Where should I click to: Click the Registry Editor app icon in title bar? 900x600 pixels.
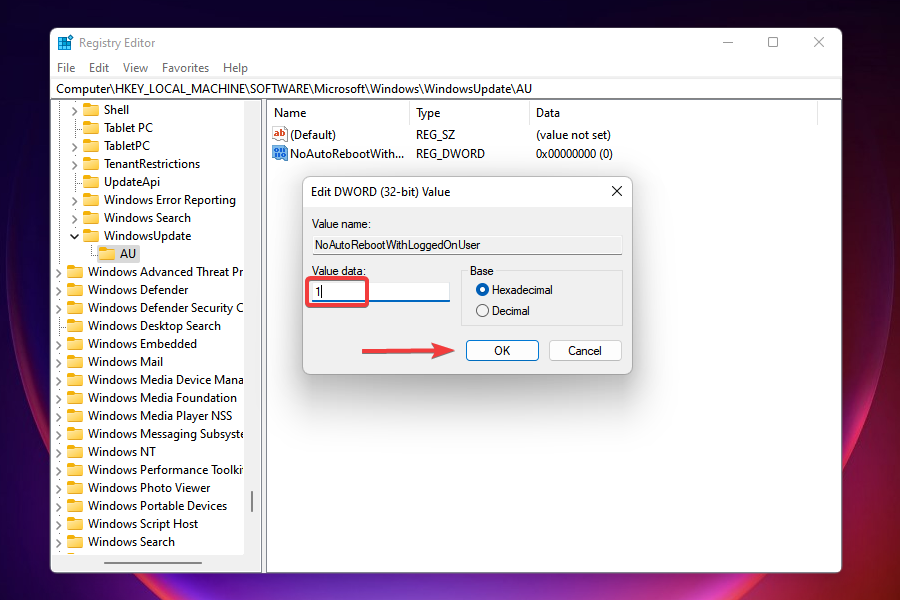tap(65, 42)
